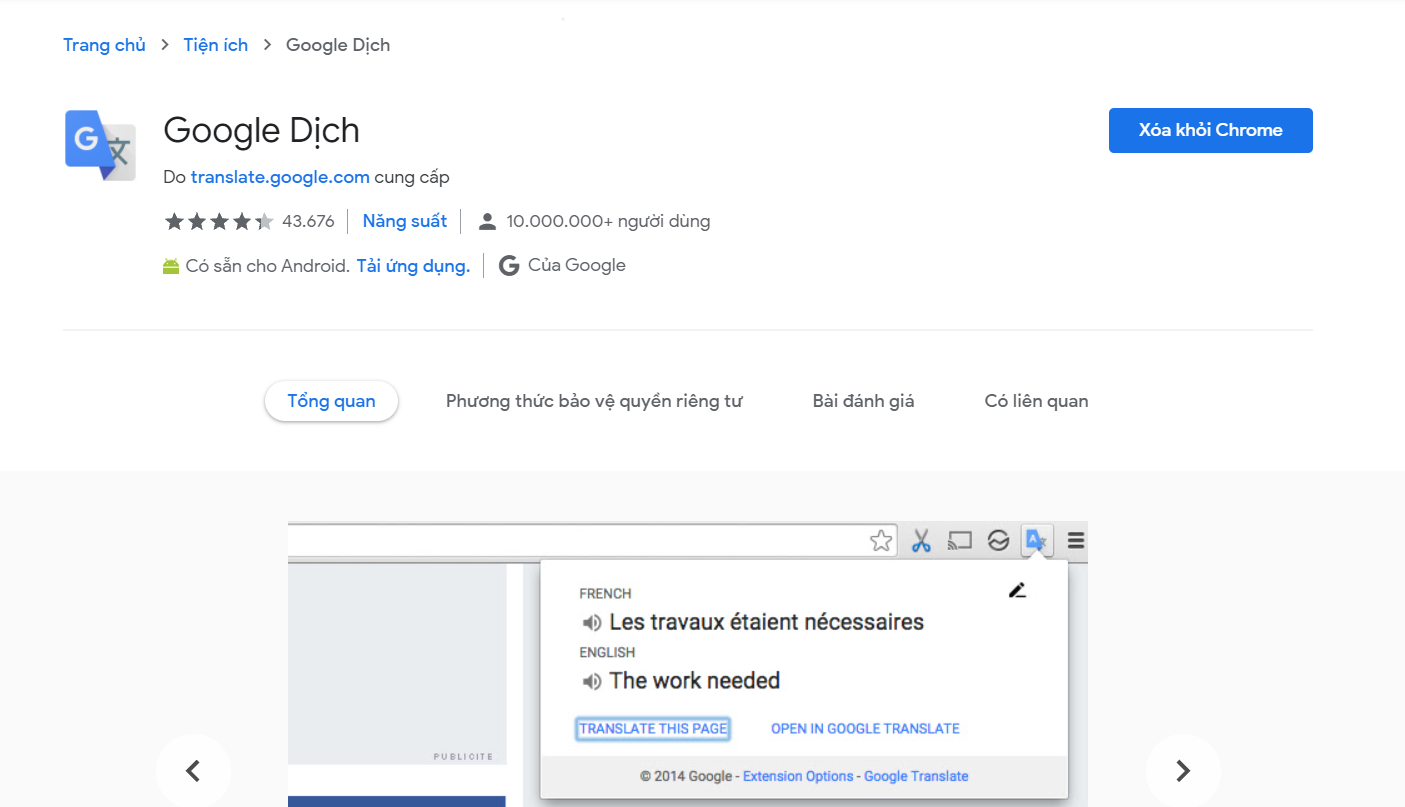Click the 10.000.000+ người dùng text
Image resolution: width=1405 pixels, height=807 pixels.
(x=608, y=221)
